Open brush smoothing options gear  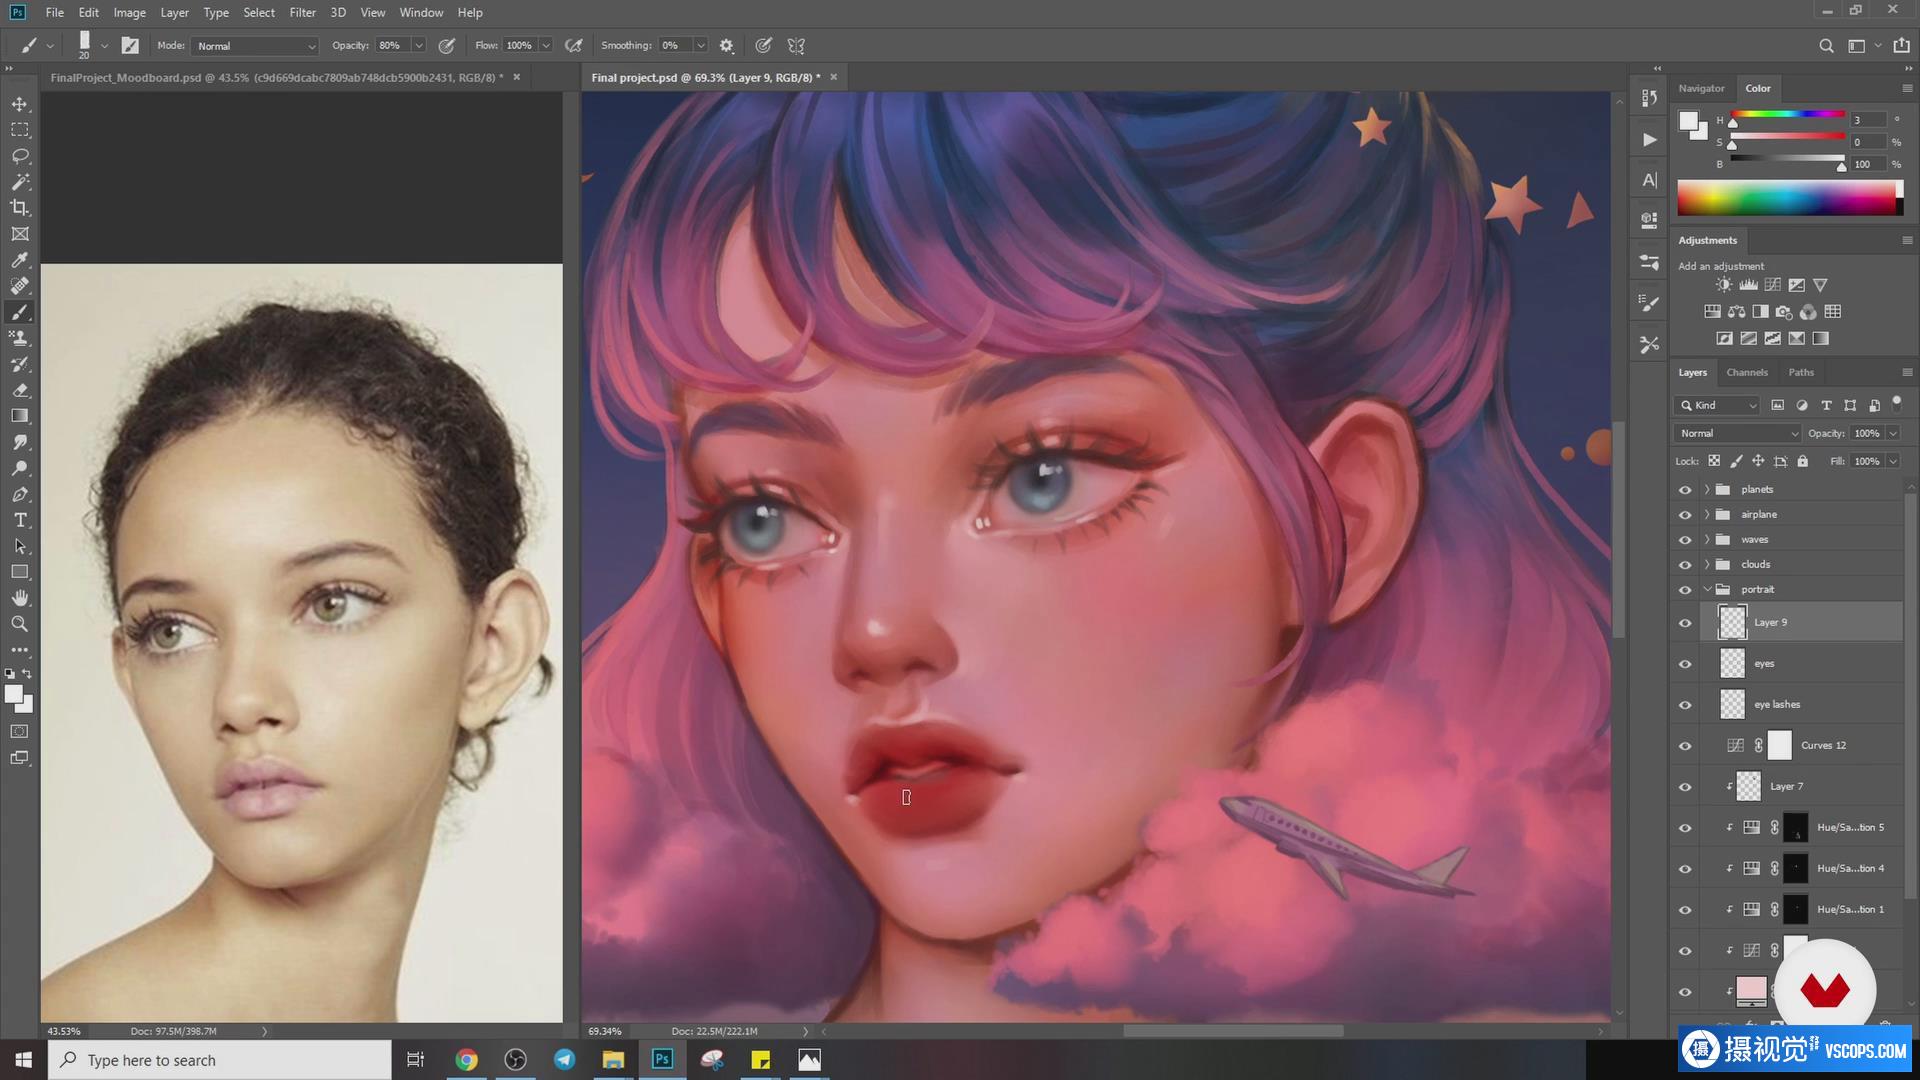pyautogui.click(x=727, y=46)
